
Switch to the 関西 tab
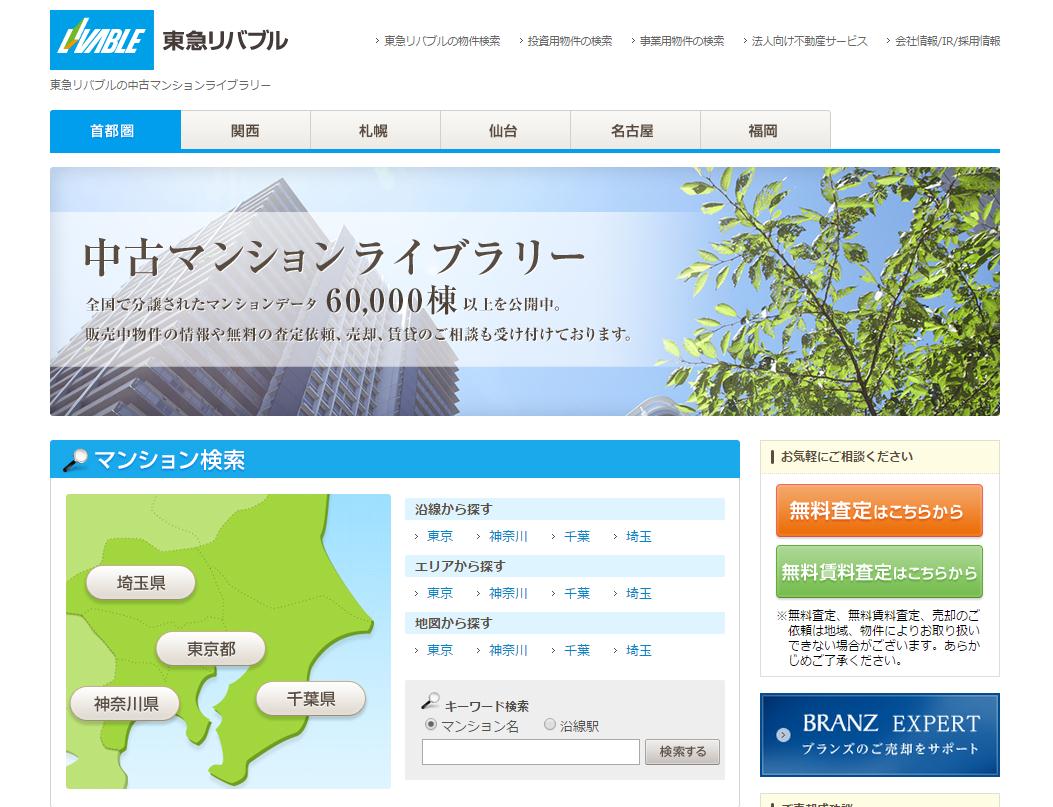point(245,130)
